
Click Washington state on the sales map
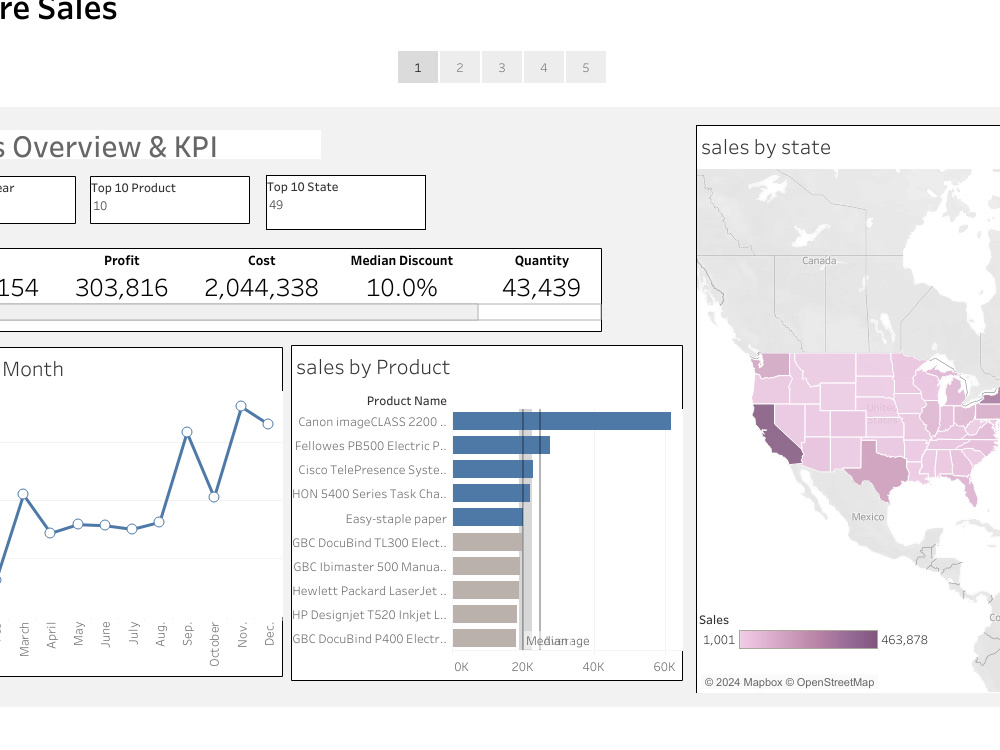click(x=773, y=366)
